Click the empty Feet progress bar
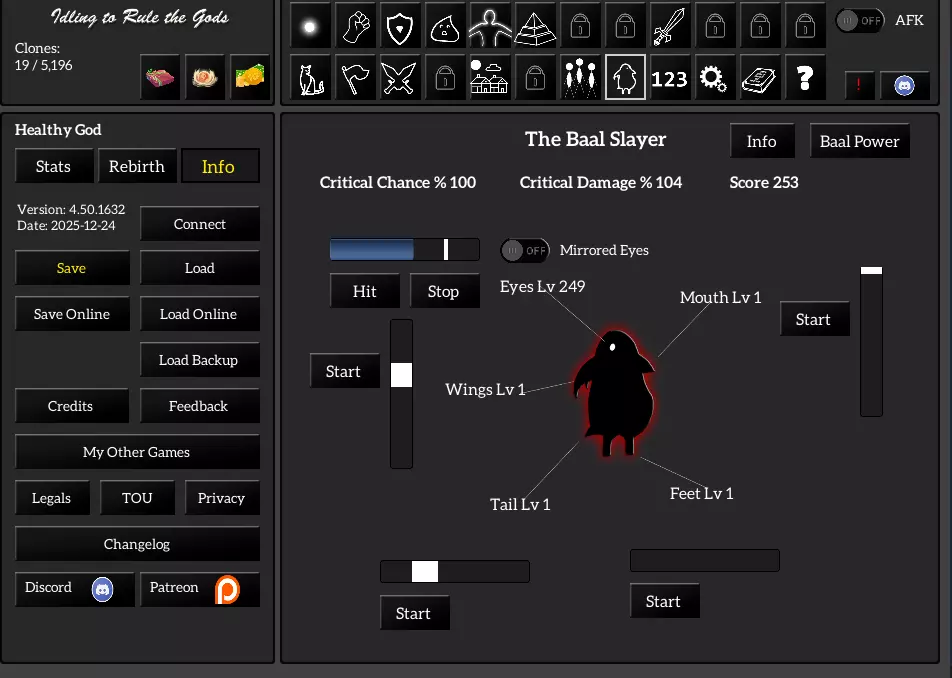952x678 pixels. coord(705,560)
